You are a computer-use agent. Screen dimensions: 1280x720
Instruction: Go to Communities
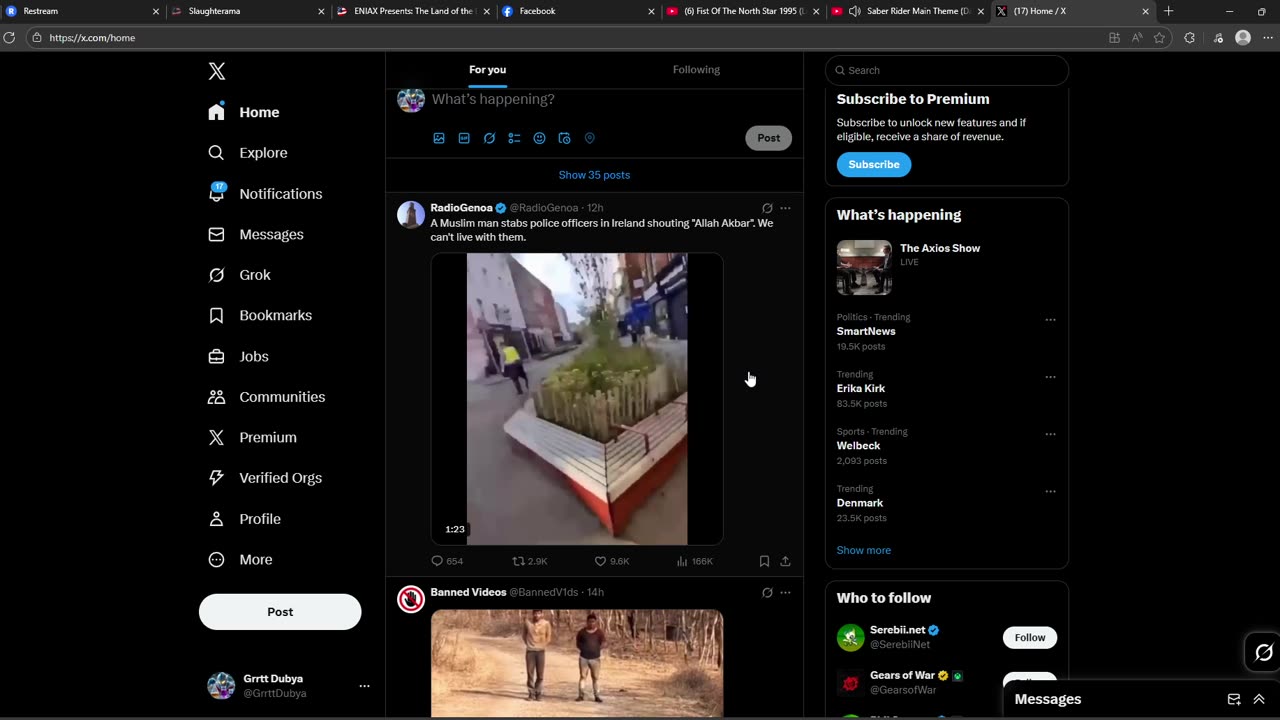click(x=266, y=397)
